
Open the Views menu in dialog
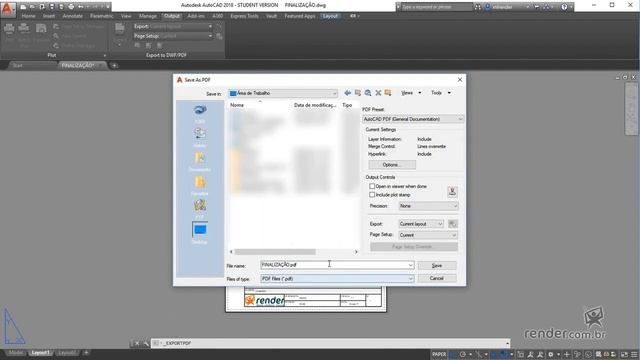pyautogui.click(x=411, y=93)
